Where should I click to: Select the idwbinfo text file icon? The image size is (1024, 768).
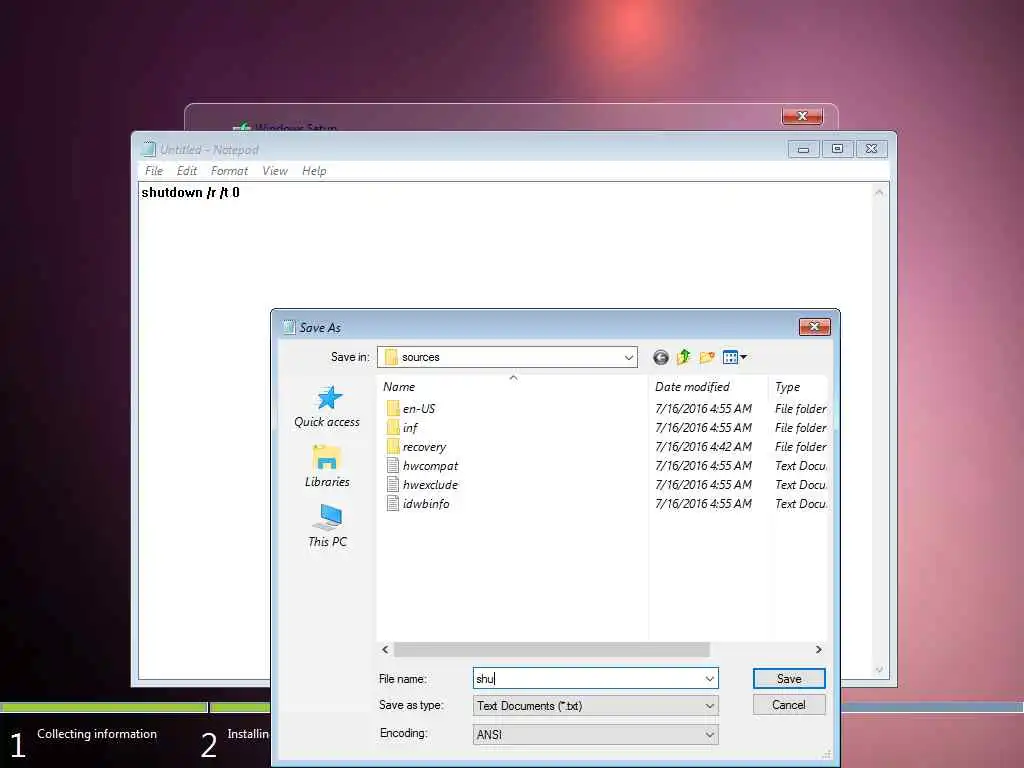392,504
